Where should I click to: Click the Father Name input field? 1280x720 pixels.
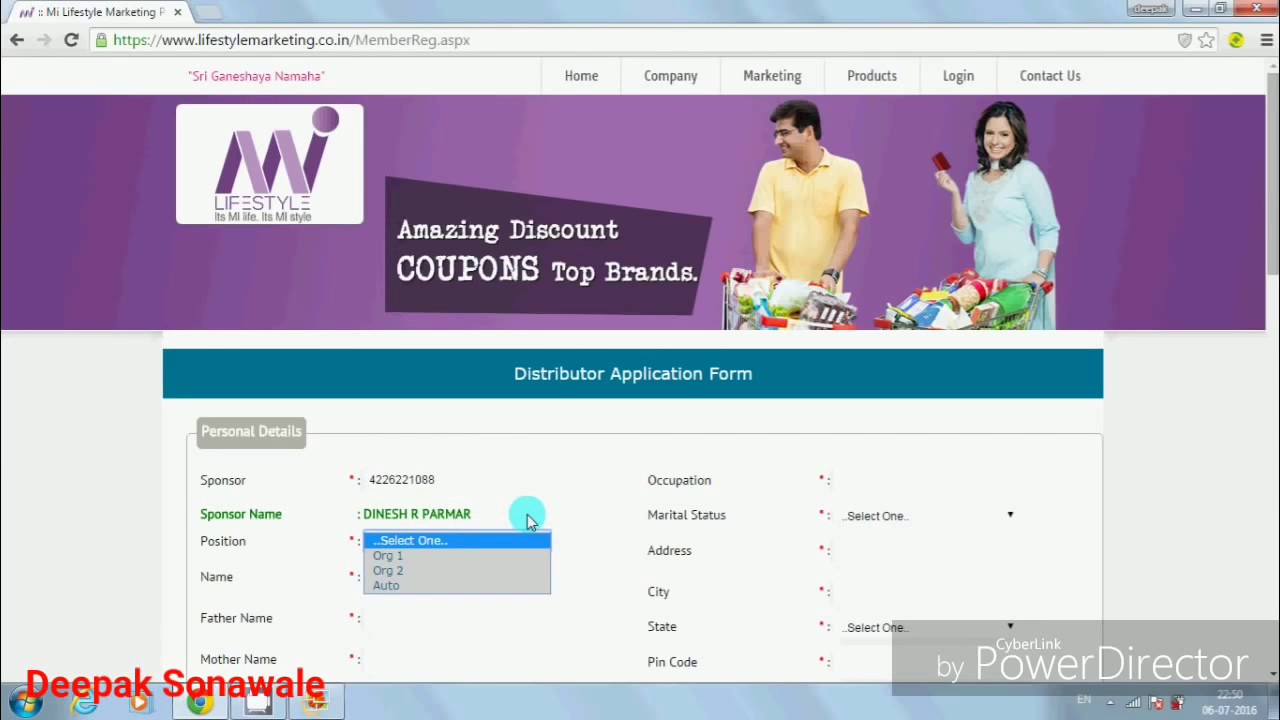coord(457,618)
